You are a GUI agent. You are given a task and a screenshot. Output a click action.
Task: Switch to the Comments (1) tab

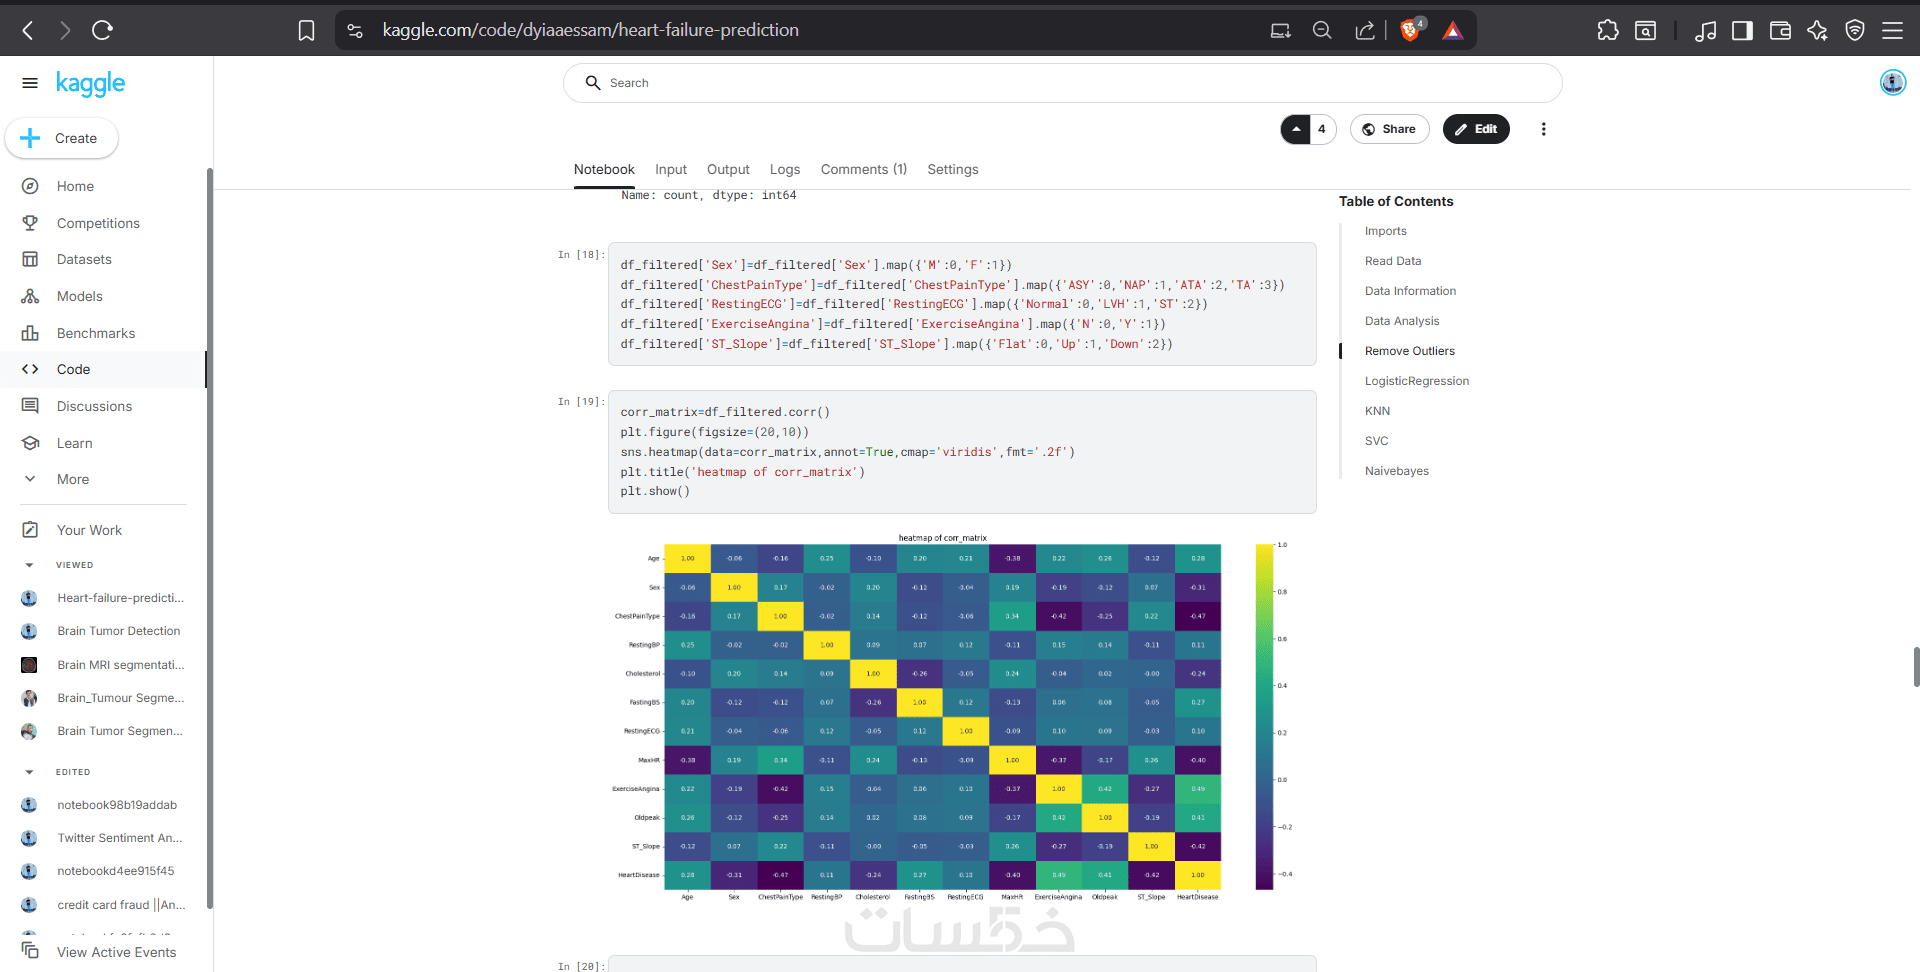(x=863, y=169)
